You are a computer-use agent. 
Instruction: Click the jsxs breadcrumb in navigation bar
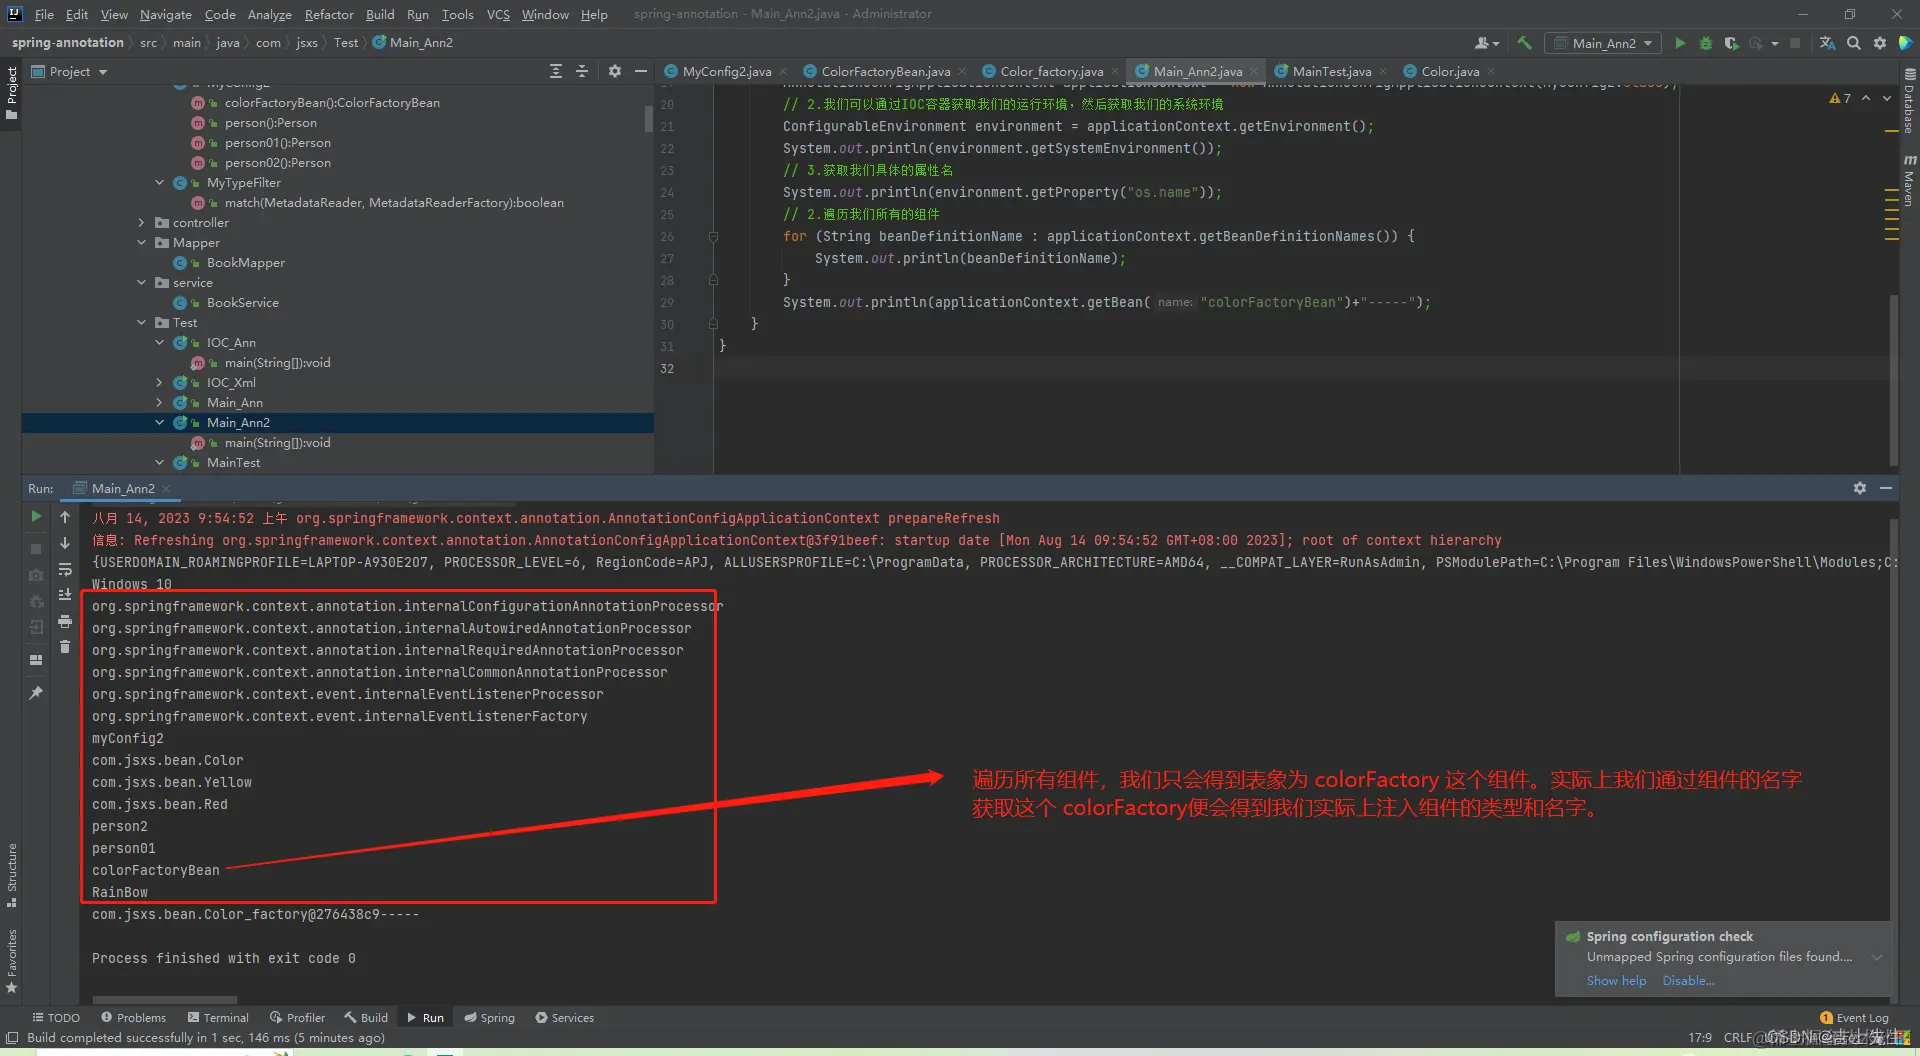306,43
